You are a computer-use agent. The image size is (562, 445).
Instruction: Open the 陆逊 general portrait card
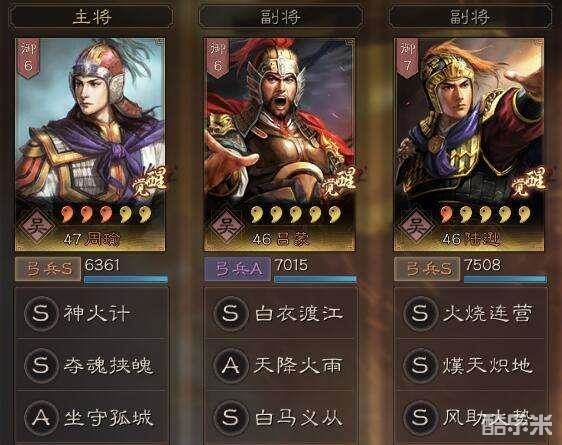pyautogui.click(x=469, y=144)
